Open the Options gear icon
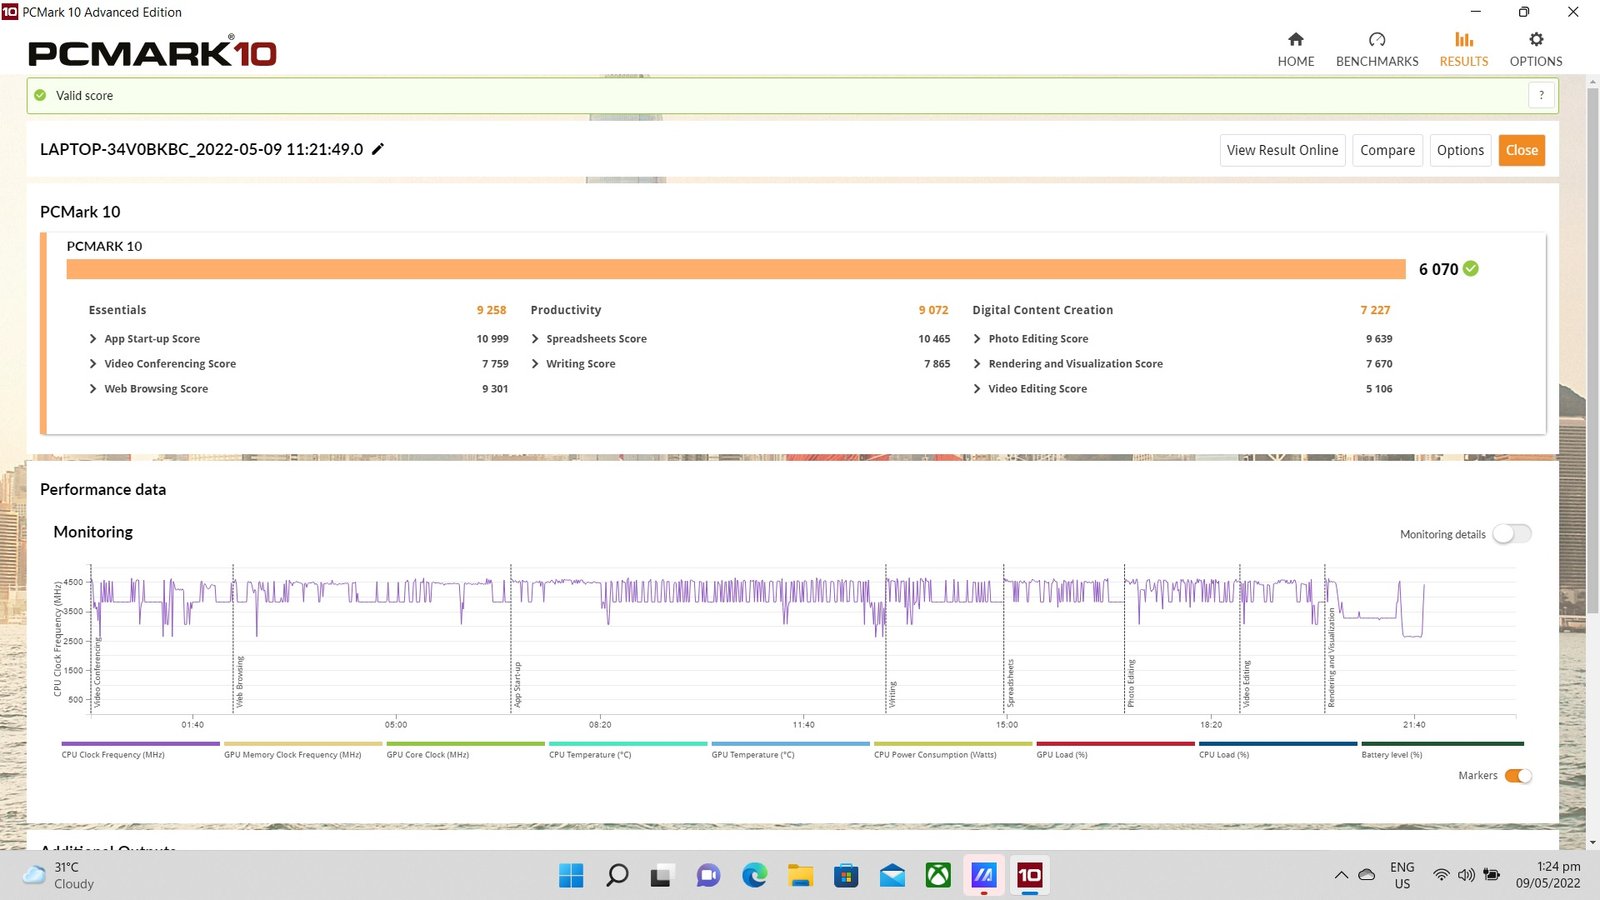The width and height of the screenshot is (1600, 900). coord(1536,40)
